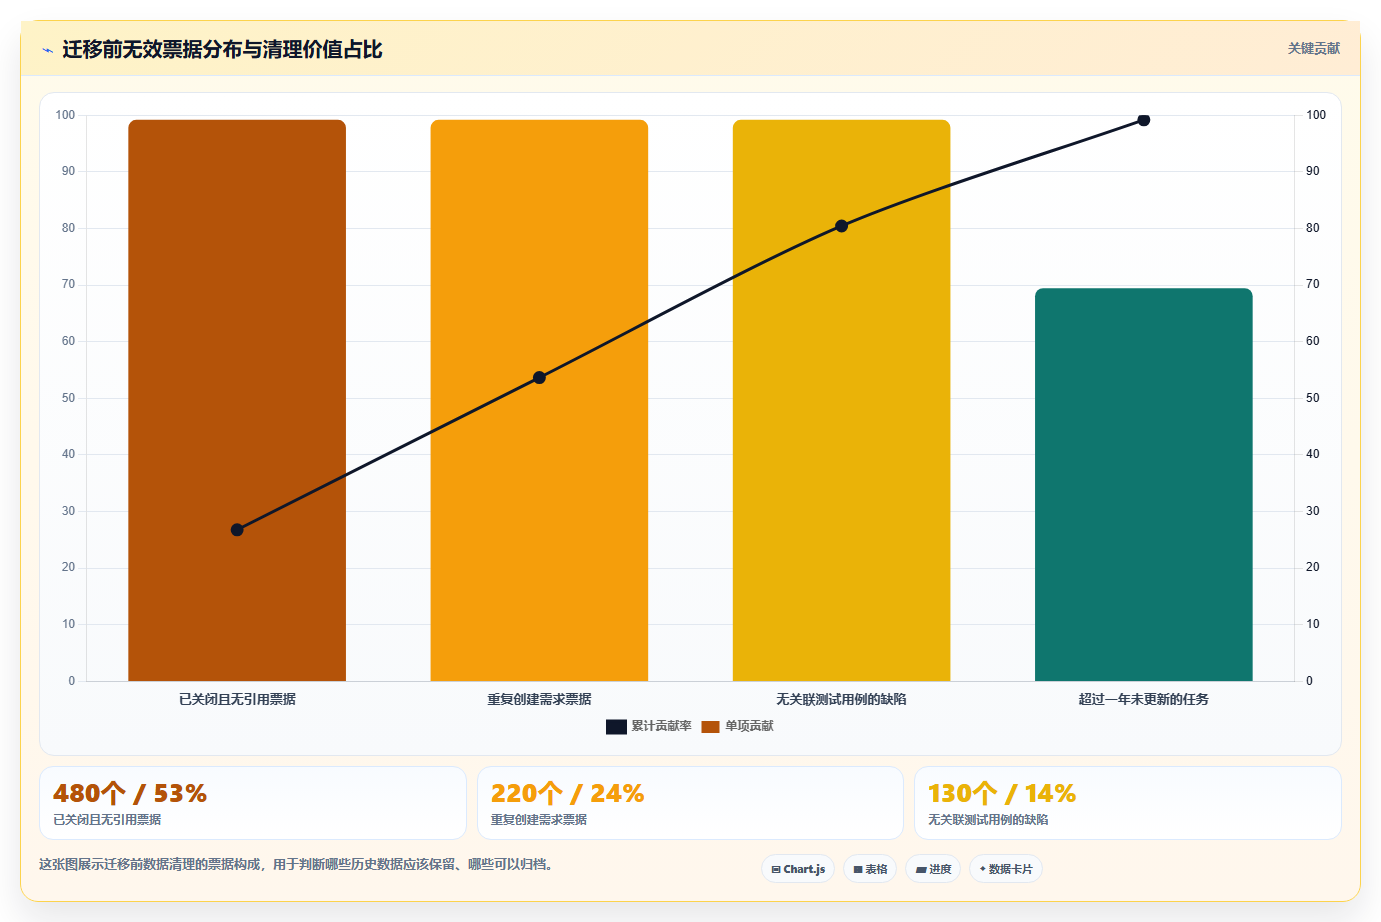
Task: Click the orange 重复创建需求票据 bar
Action: click(x=539, y=400)
